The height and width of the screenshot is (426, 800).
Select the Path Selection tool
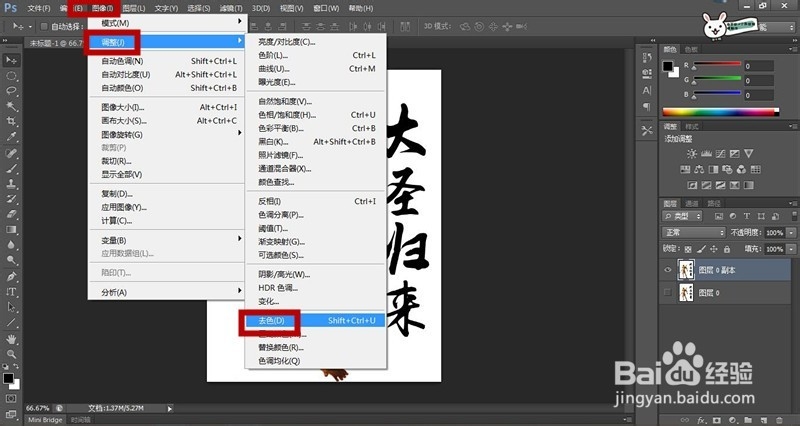tap(11, 307)
